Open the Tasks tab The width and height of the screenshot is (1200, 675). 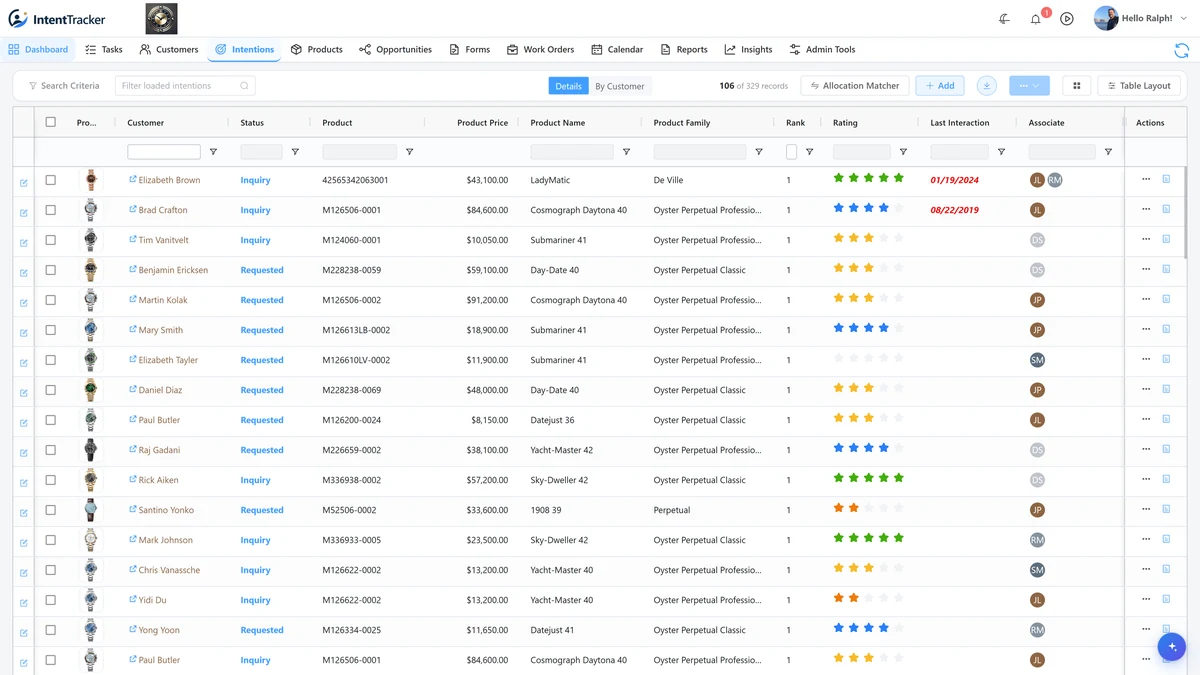click(x=104, y=49)
